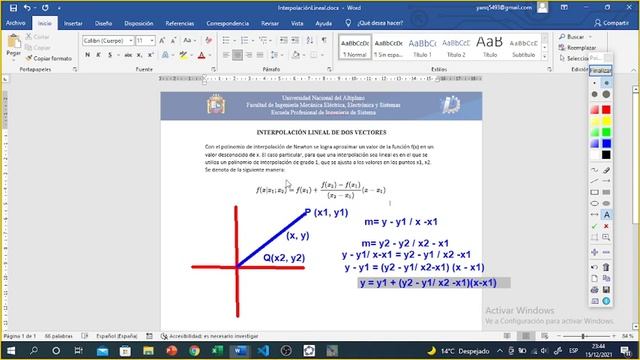Image resolution: width=640 pixels, height=360 pixels.
Task: Align text left in paragraph group
Action: 226,55
